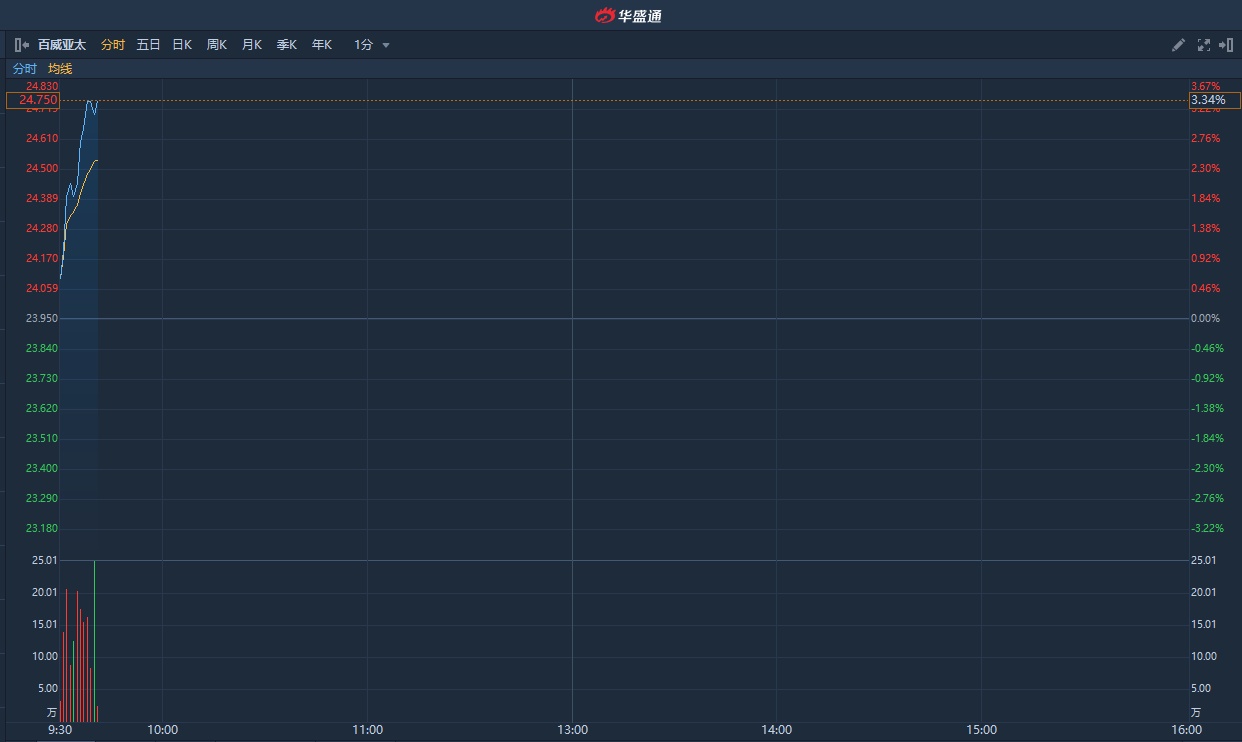Select the 季K quarterly chart
1242x742 pixels.
click(x=287, y=45)
